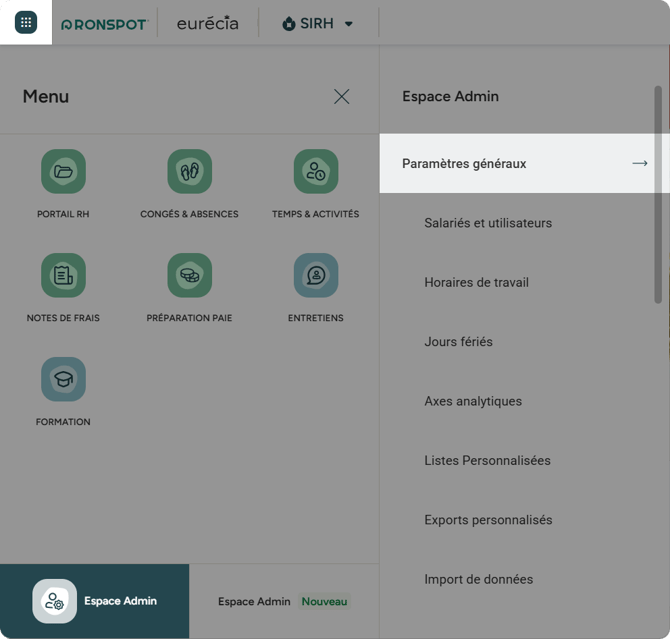The width and height of the screenshot is (670, 639).
Task: Expand the SIRH dropdown selector
Action: coord(318,24)
